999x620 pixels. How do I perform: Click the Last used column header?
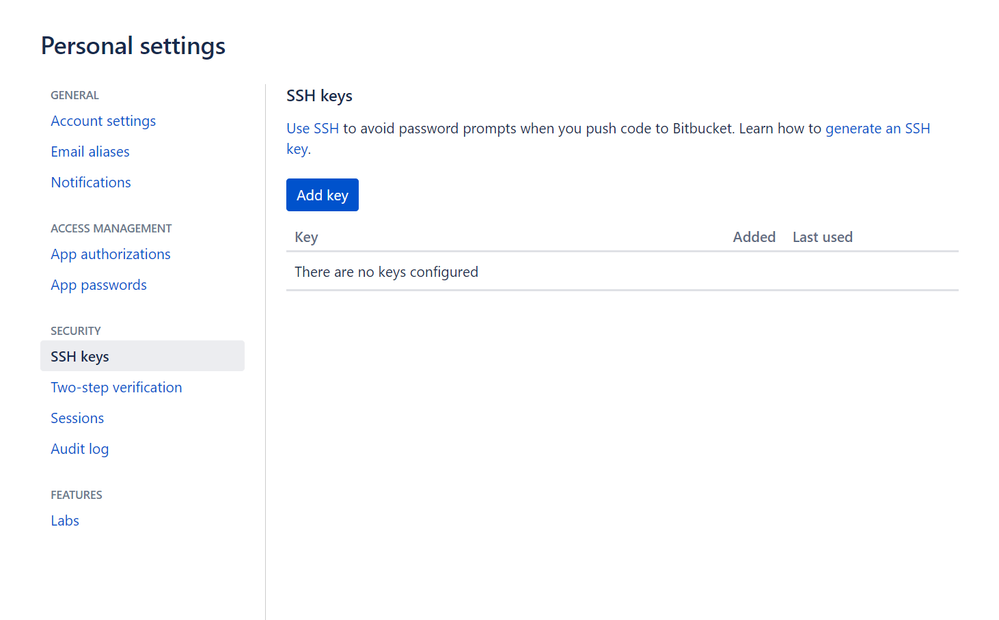click(x=822, y=238)
